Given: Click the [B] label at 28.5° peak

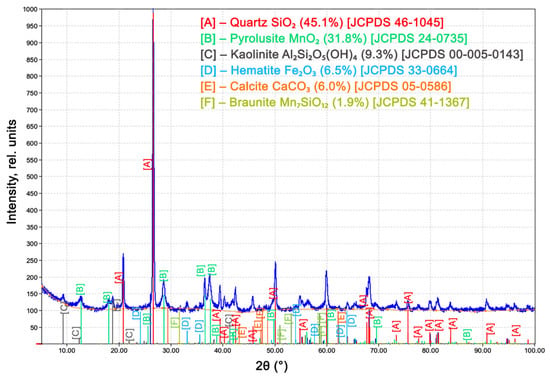Looking at the screenshot, I should [163, 276].
